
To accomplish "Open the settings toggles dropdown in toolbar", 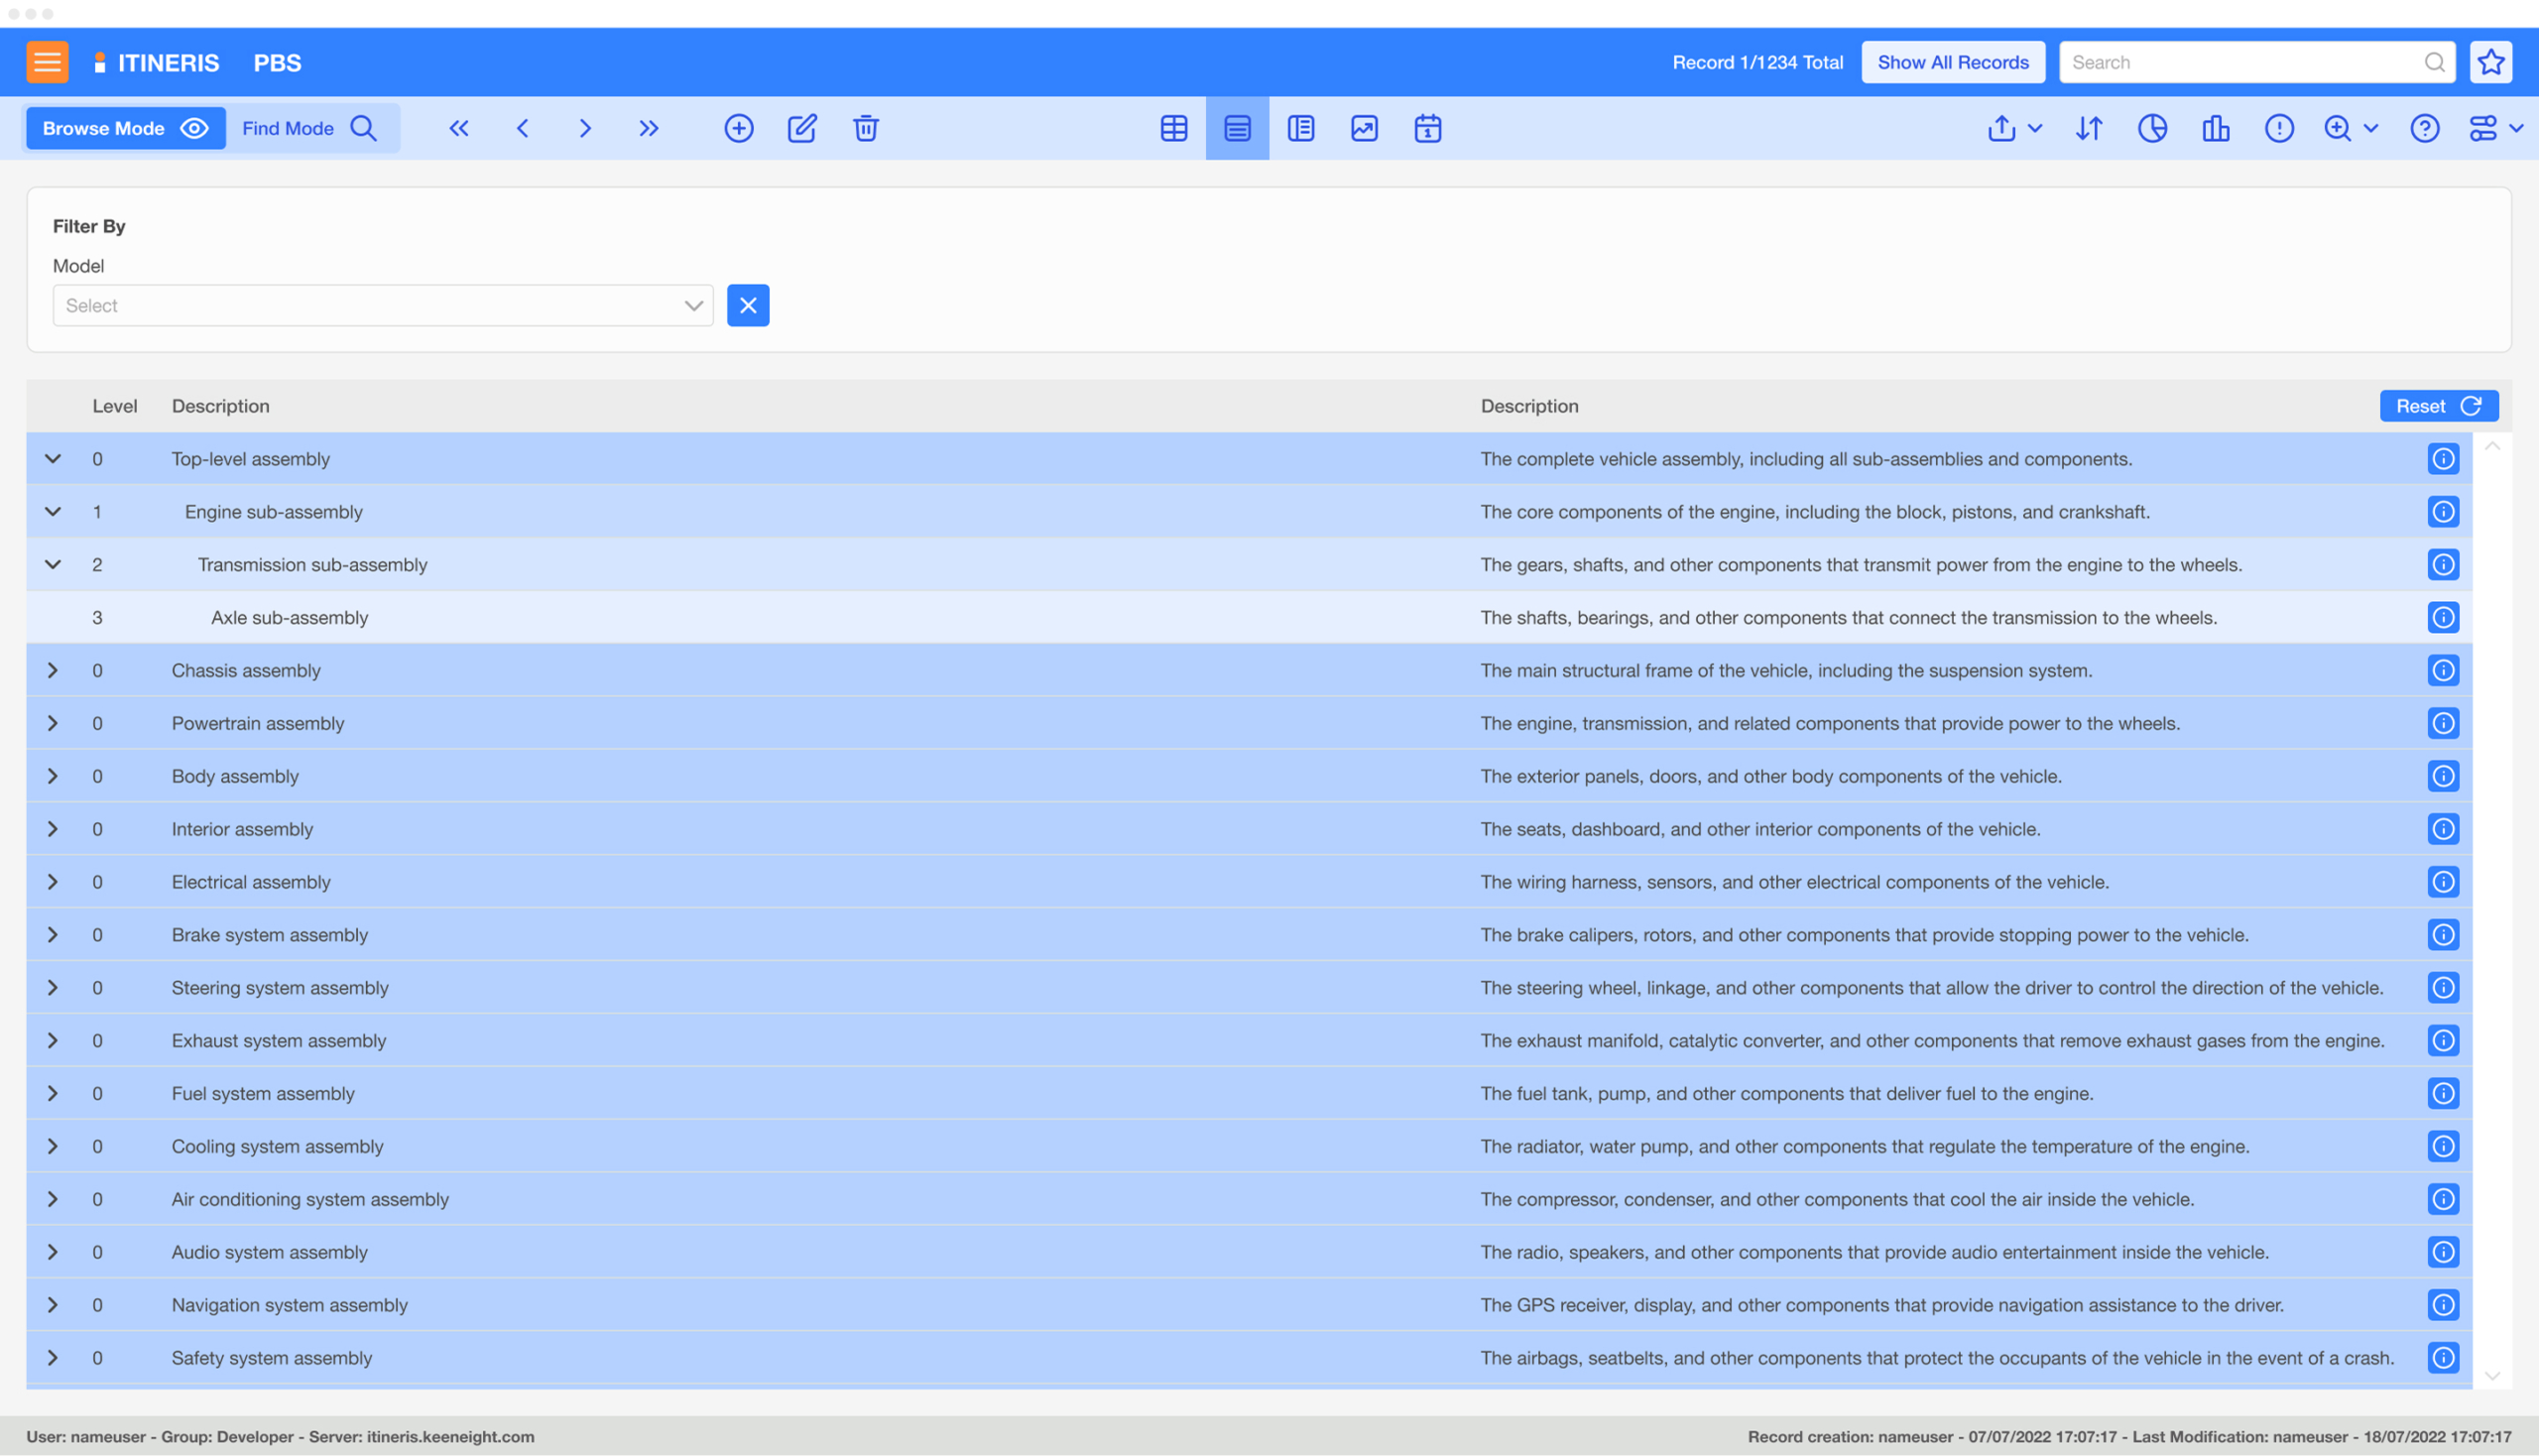I will (x=2496, y=128).
